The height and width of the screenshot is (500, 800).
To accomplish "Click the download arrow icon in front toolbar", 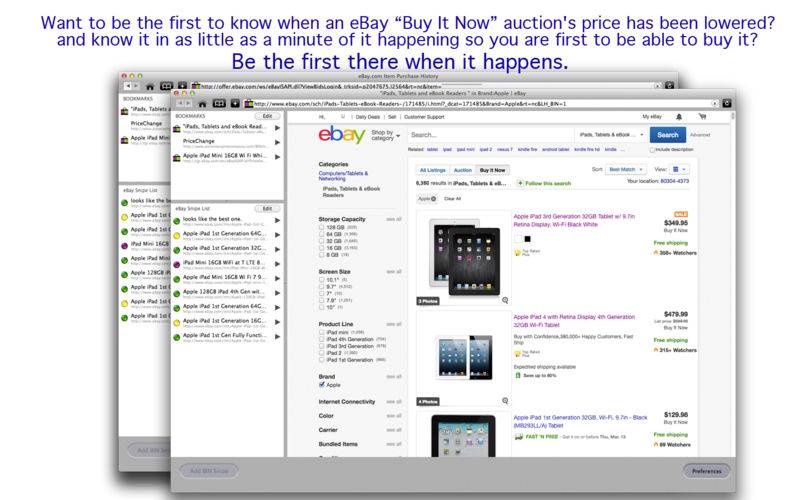I will 235,104.
